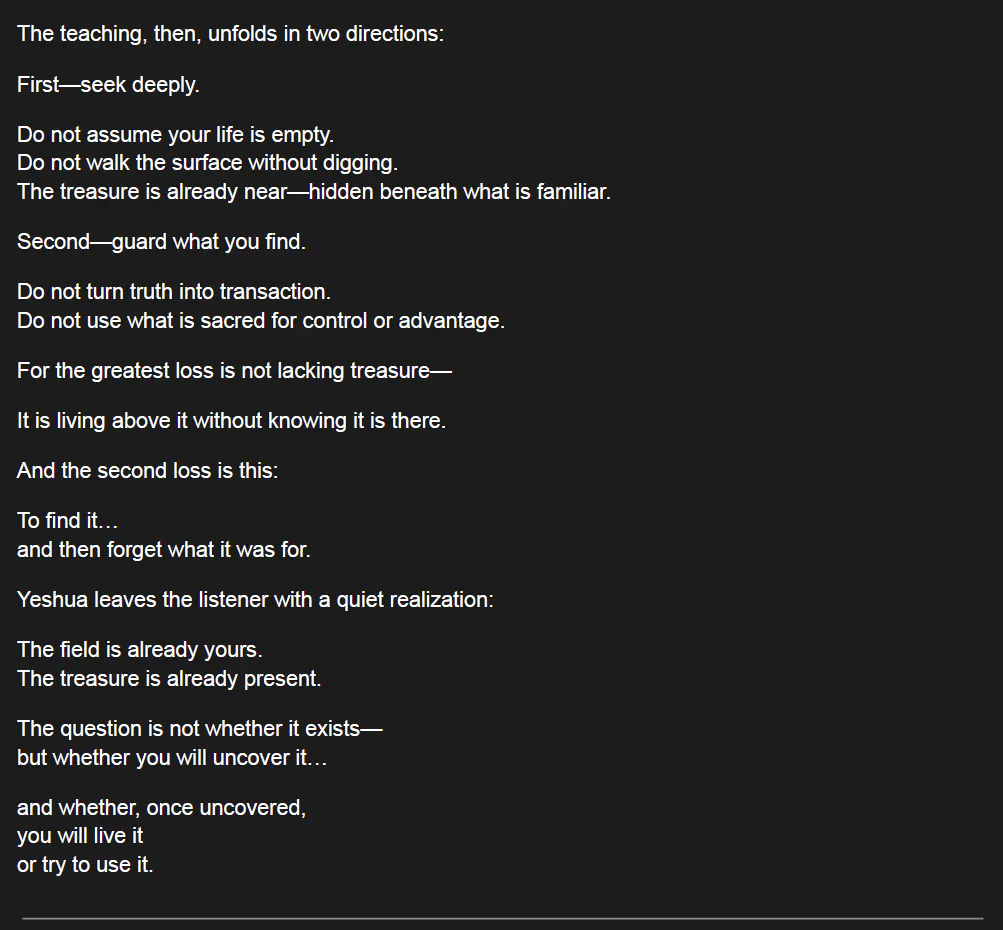Click the line about 'control or advantage'

pyautogui.click(x=260, y=321)
